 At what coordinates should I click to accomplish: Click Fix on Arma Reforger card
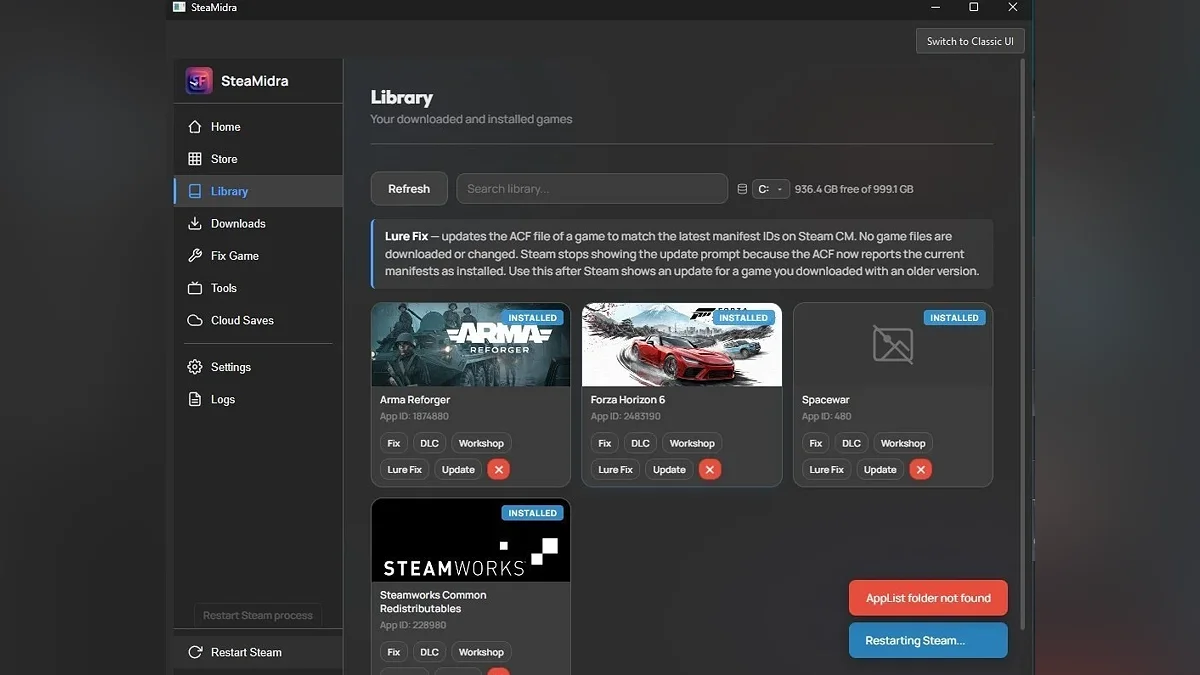[x=394, y=443]
